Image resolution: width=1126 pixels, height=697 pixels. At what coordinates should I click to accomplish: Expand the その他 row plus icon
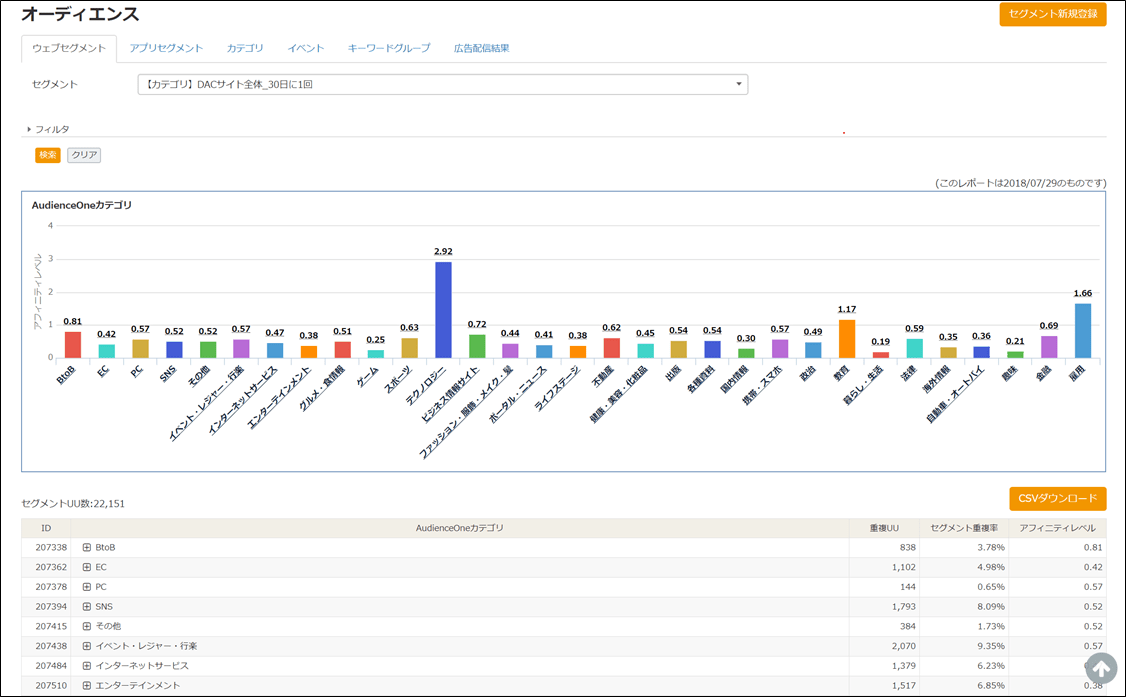(x=87, y=626)
